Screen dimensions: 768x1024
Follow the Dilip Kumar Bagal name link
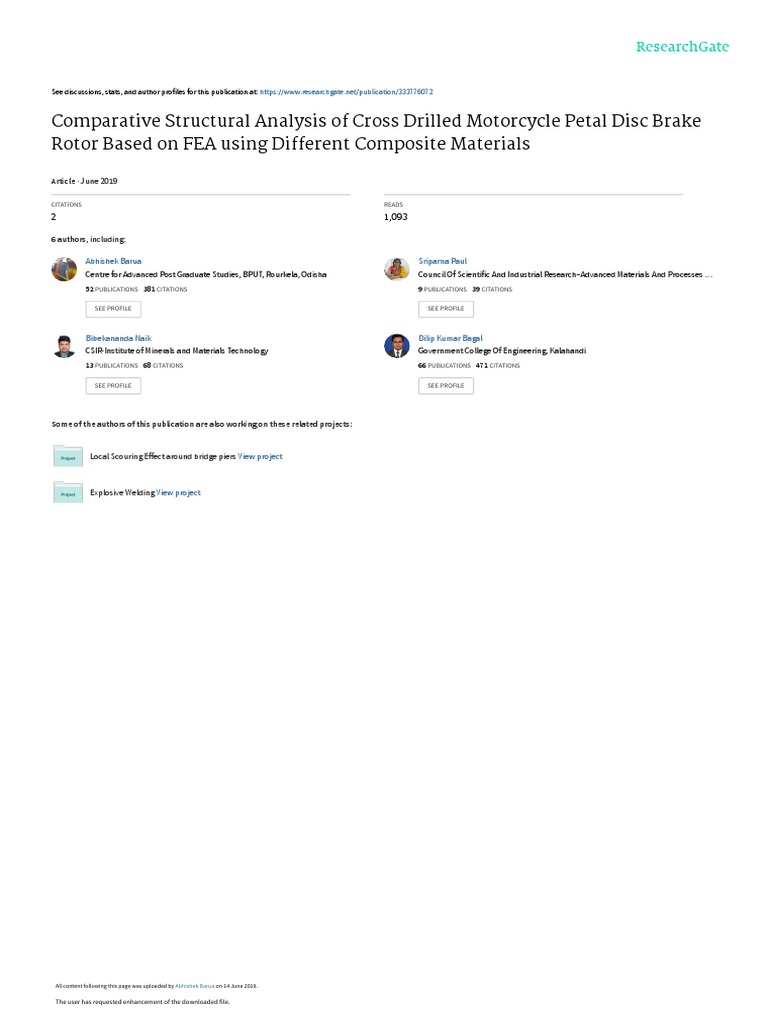click(x=450, y=338)
